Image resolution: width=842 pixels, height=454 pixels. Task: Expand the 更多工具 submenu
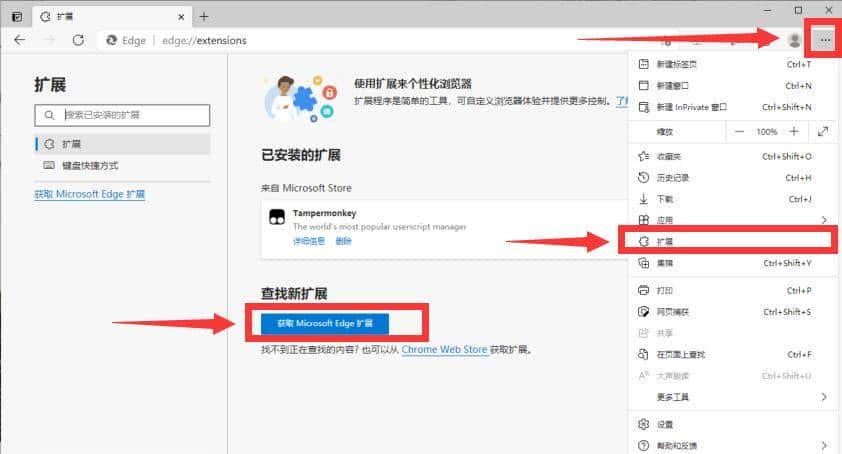[730, 397]
